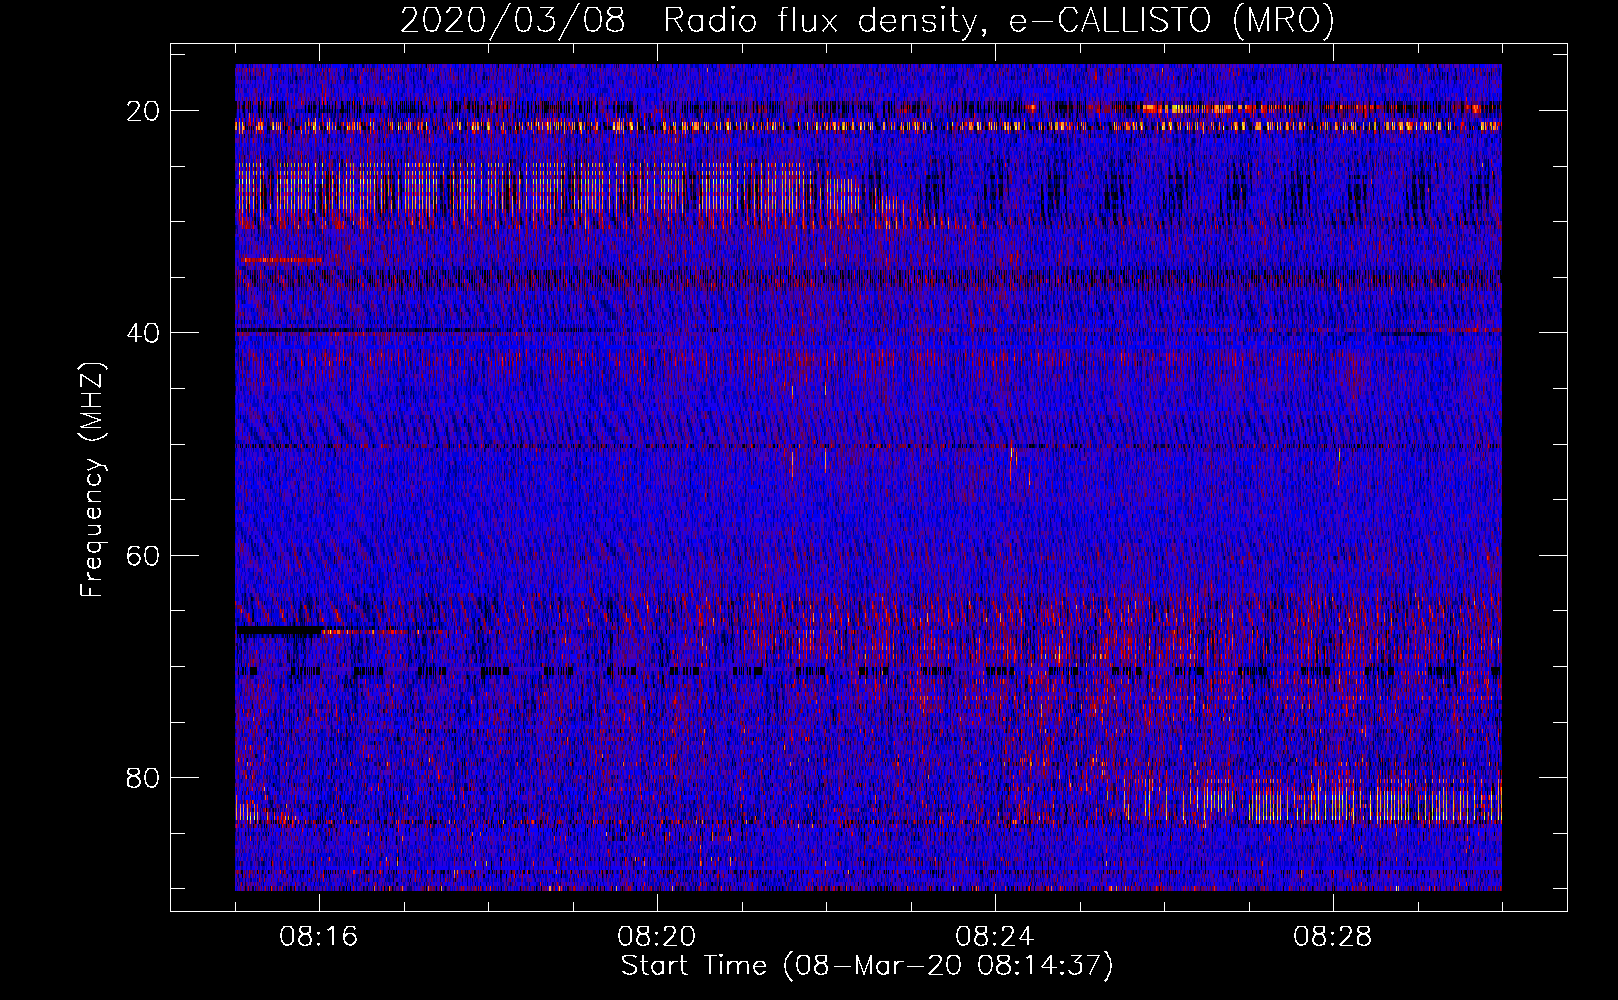This screenshot has height=1000, width=1618.
Task: Click the 08:20 time tick label
Action: click(x=657, y=937)
